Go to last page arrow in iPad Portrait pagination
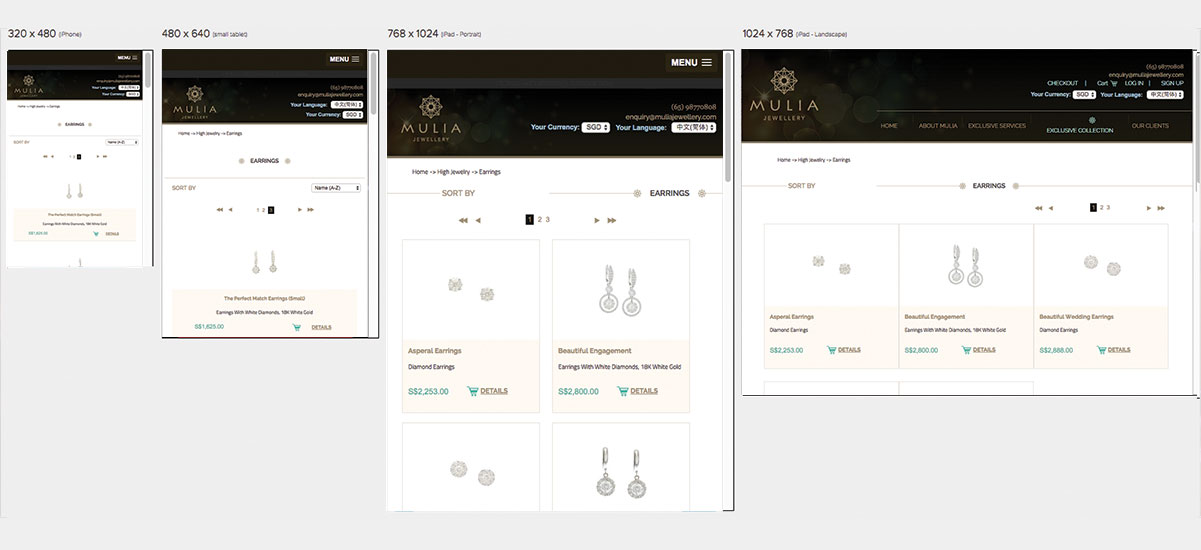 612,220
